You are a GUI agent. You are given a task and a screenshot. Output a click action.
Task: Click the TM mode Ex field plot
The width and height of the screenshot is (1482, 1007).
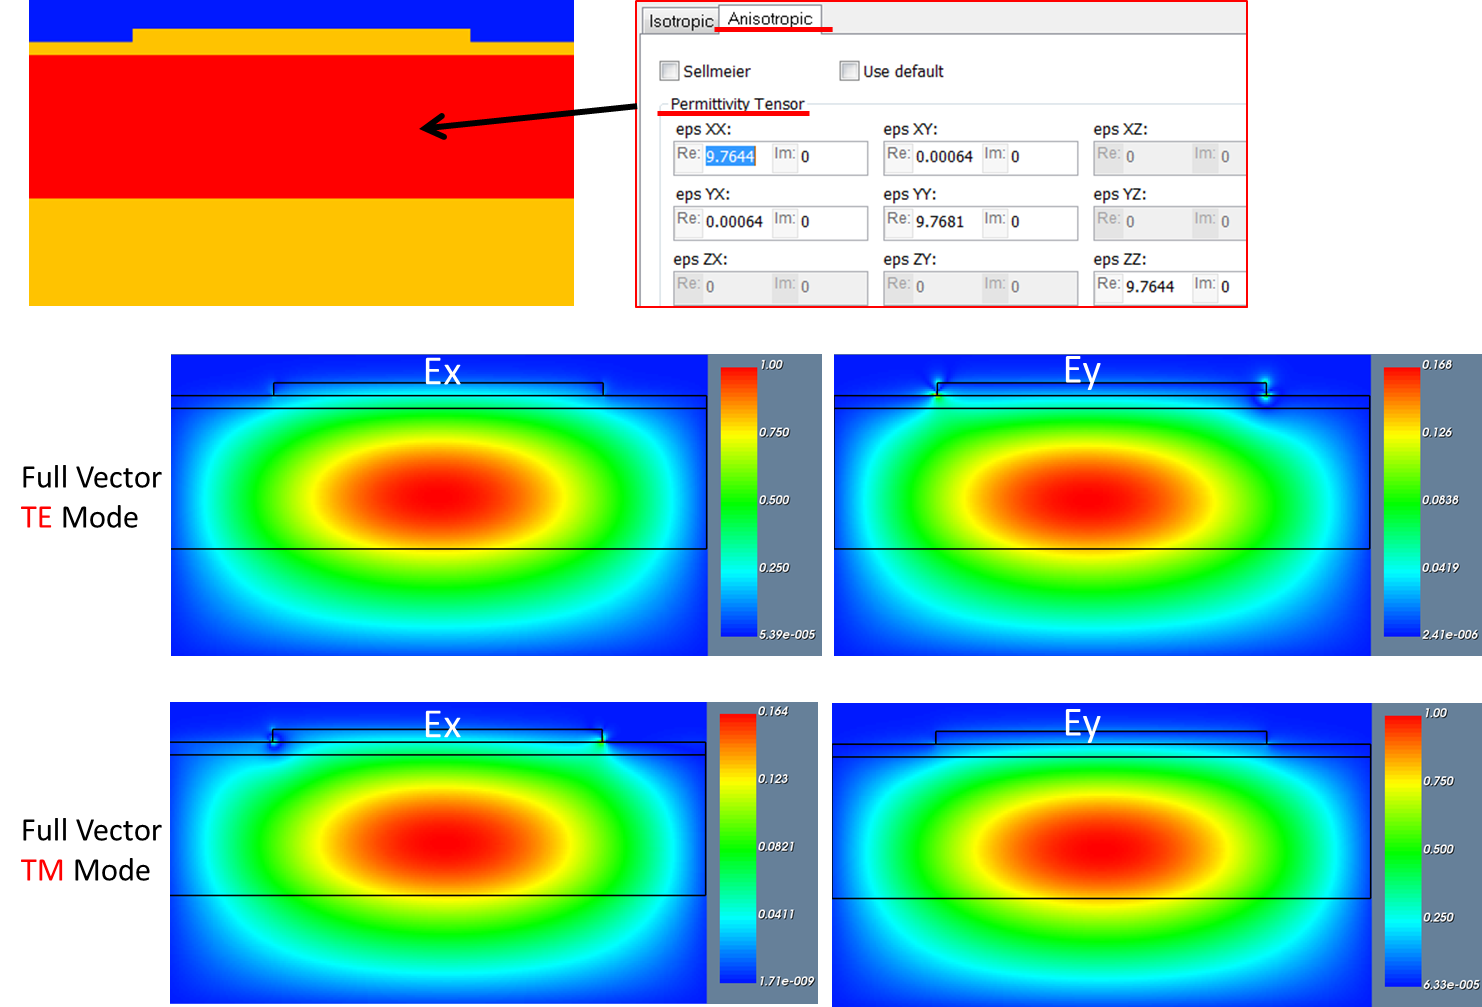click(438, 852)
